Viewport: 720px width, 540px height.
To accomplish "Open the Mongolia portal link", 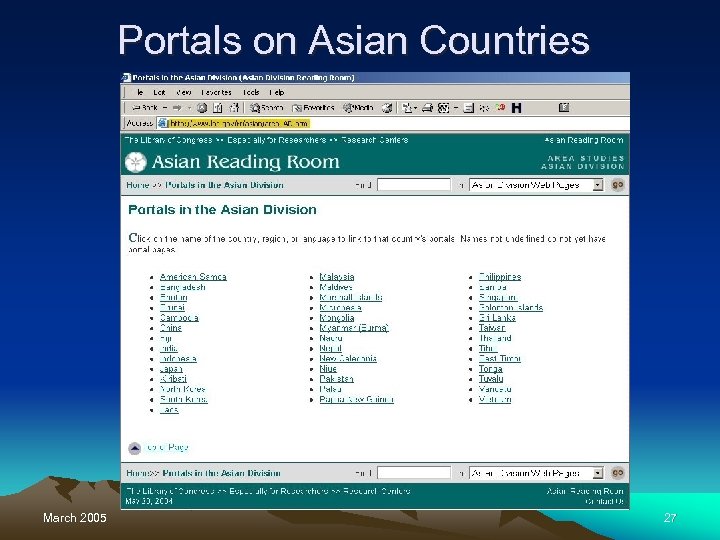I will (x=337, y=318).
